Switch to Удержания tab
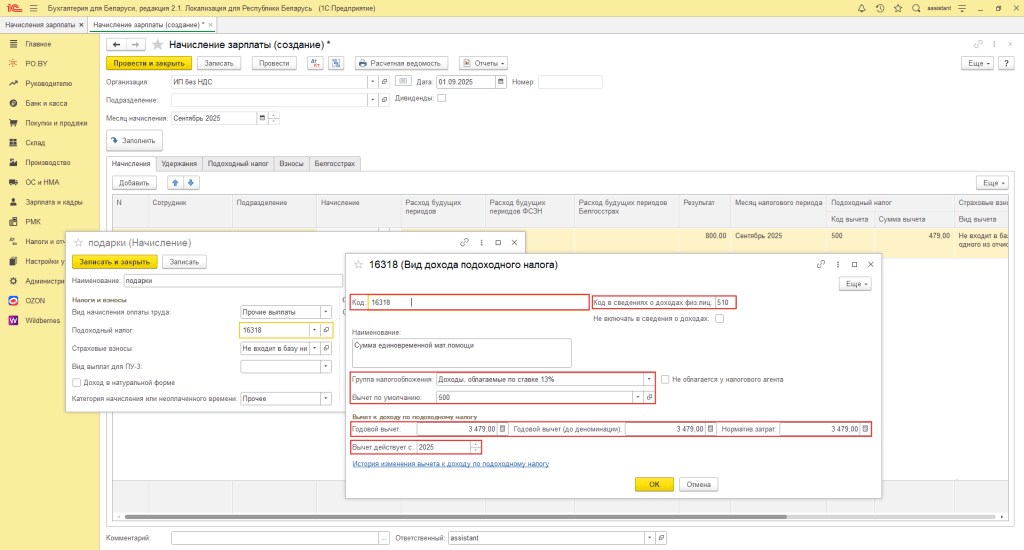The height and width of the screenshot is (550, 1024). click(179, 164)
